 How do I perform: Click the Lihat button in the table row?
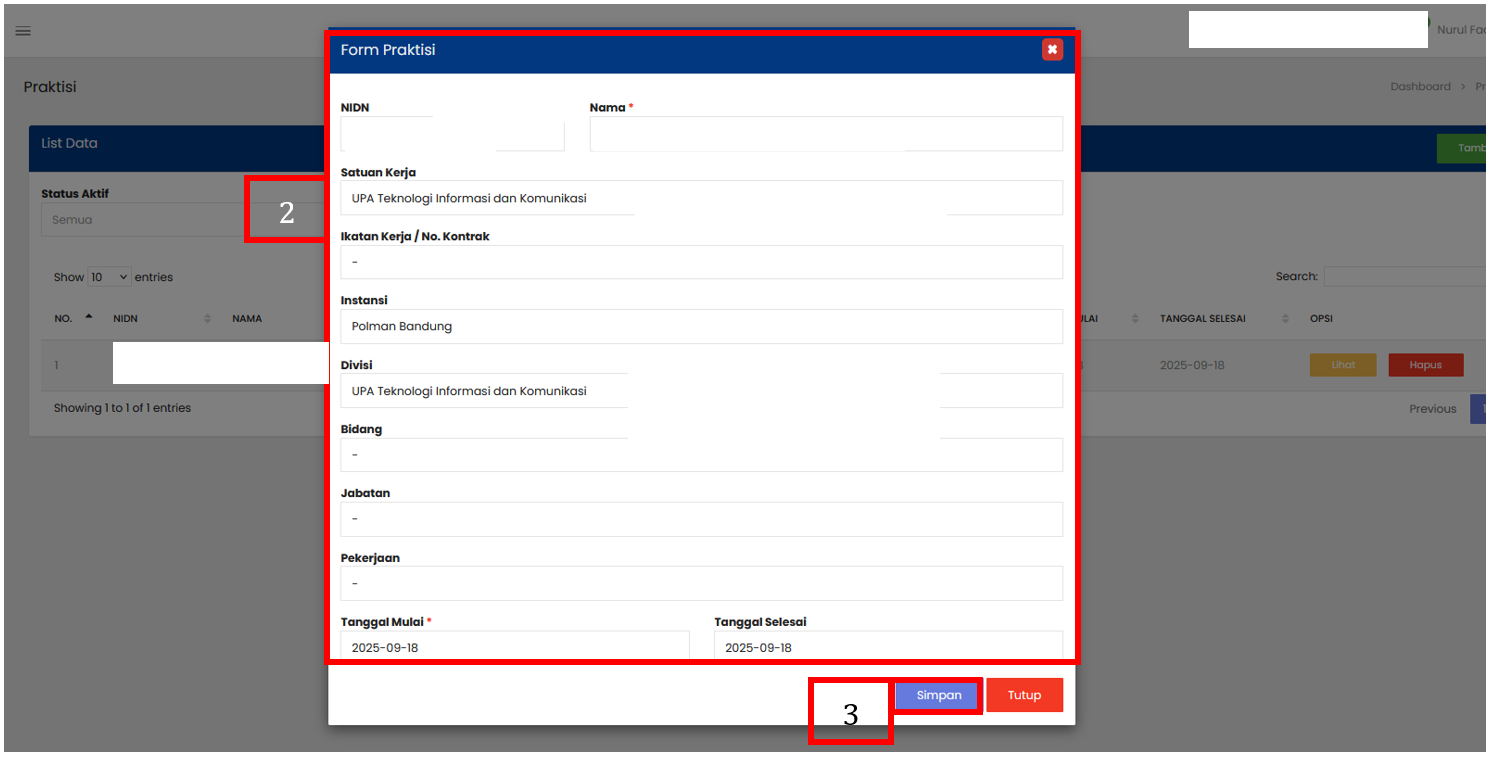(x=1342, y=365)
